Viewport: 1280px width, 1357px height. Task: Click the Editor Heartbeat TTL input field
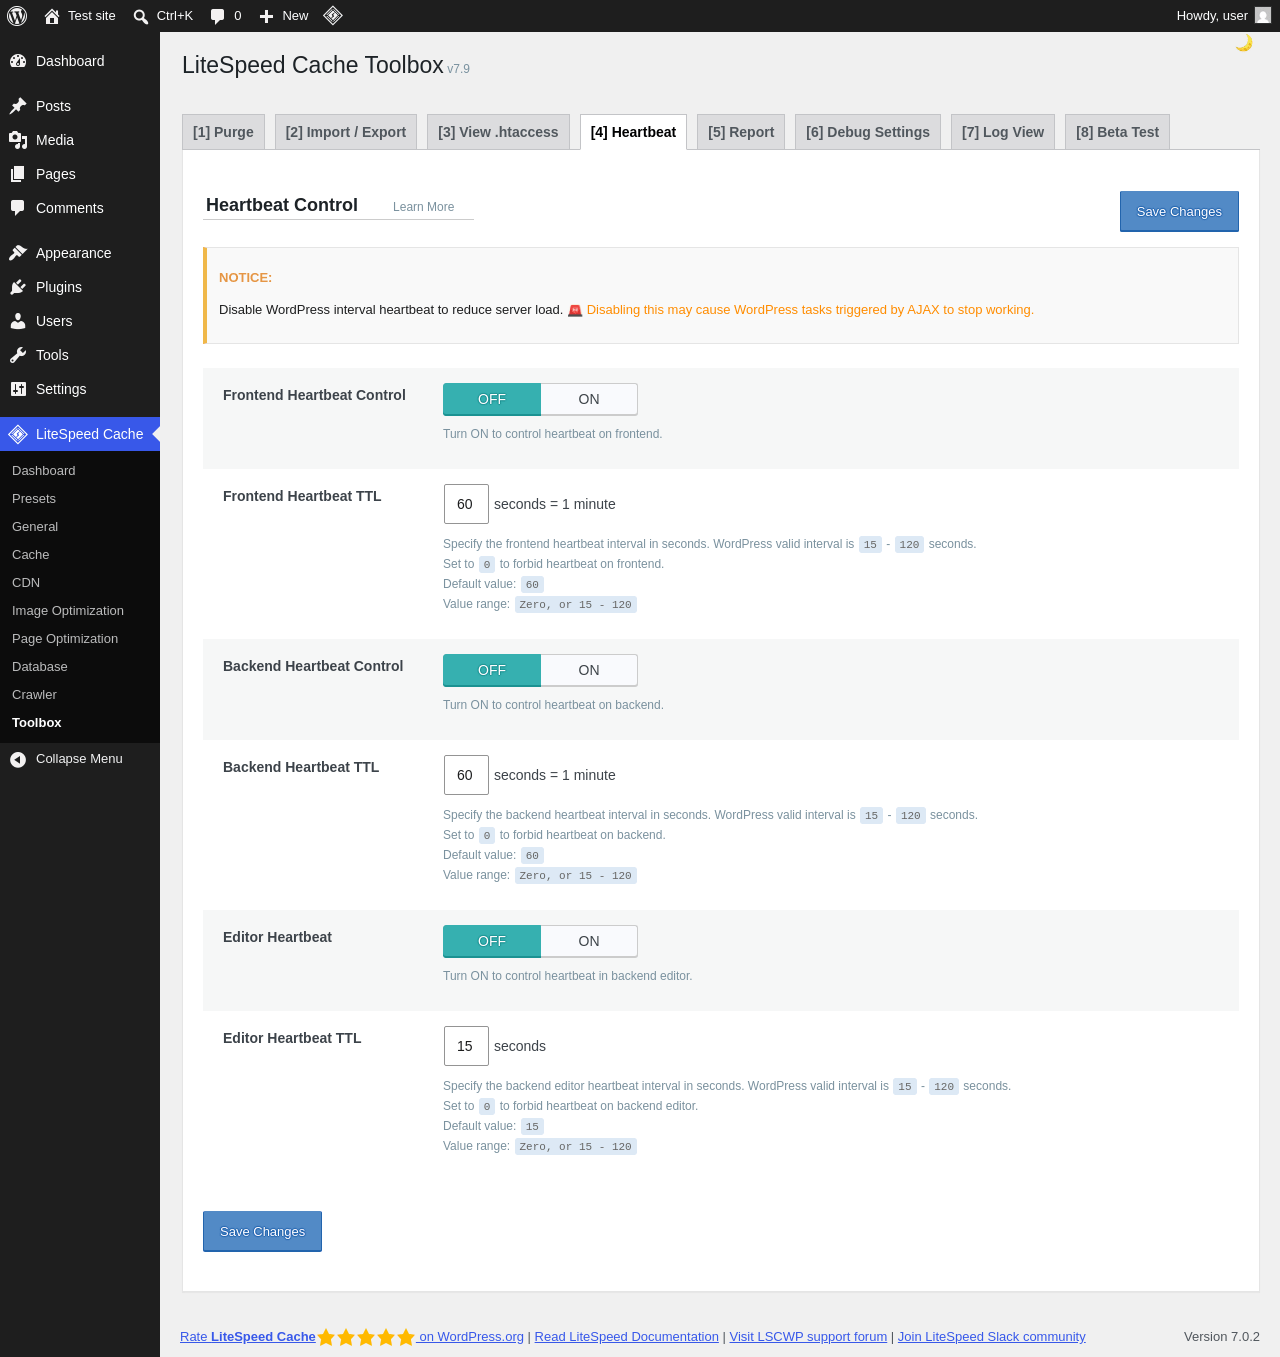pyautogui.click(x=466, y=1046)
